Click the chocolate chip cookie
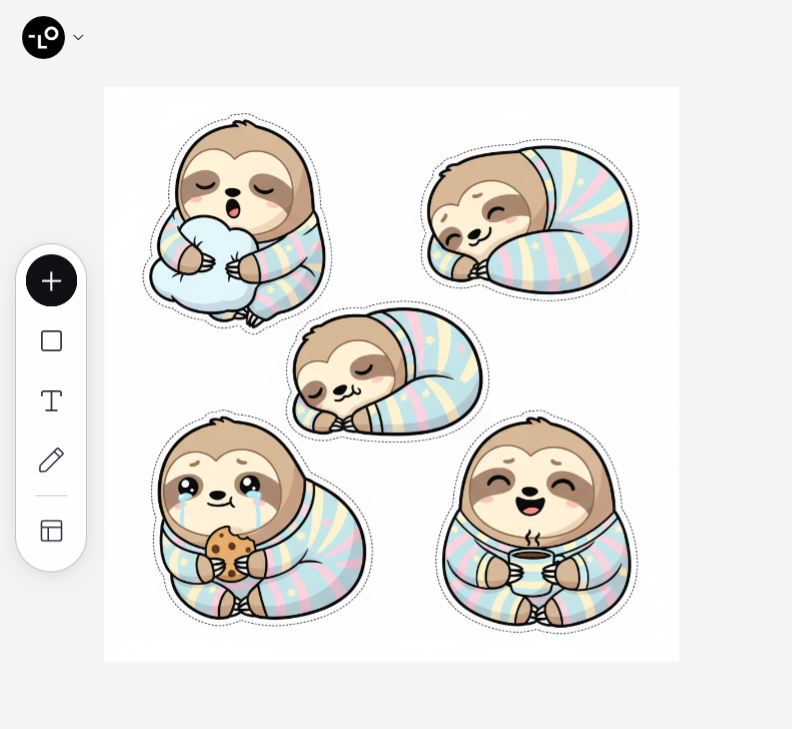Viewport: 792px width, 729px height. click(x=227, y=553)
